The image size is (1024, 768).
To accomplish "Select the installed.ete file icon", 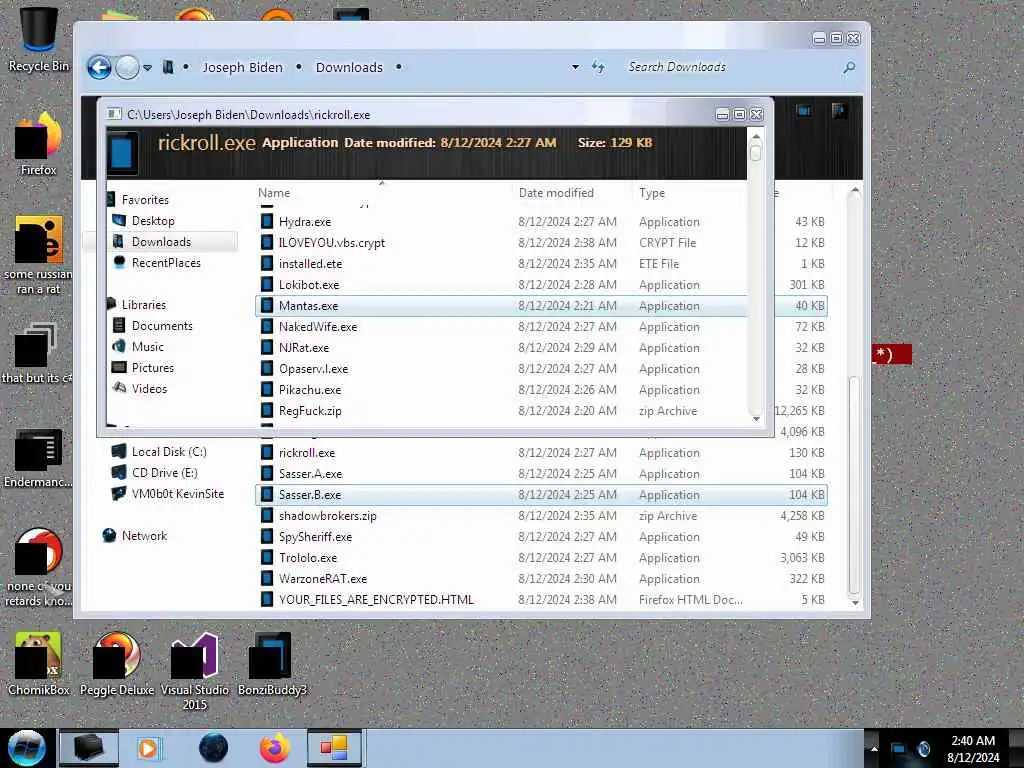I will (x=266, y=264).
